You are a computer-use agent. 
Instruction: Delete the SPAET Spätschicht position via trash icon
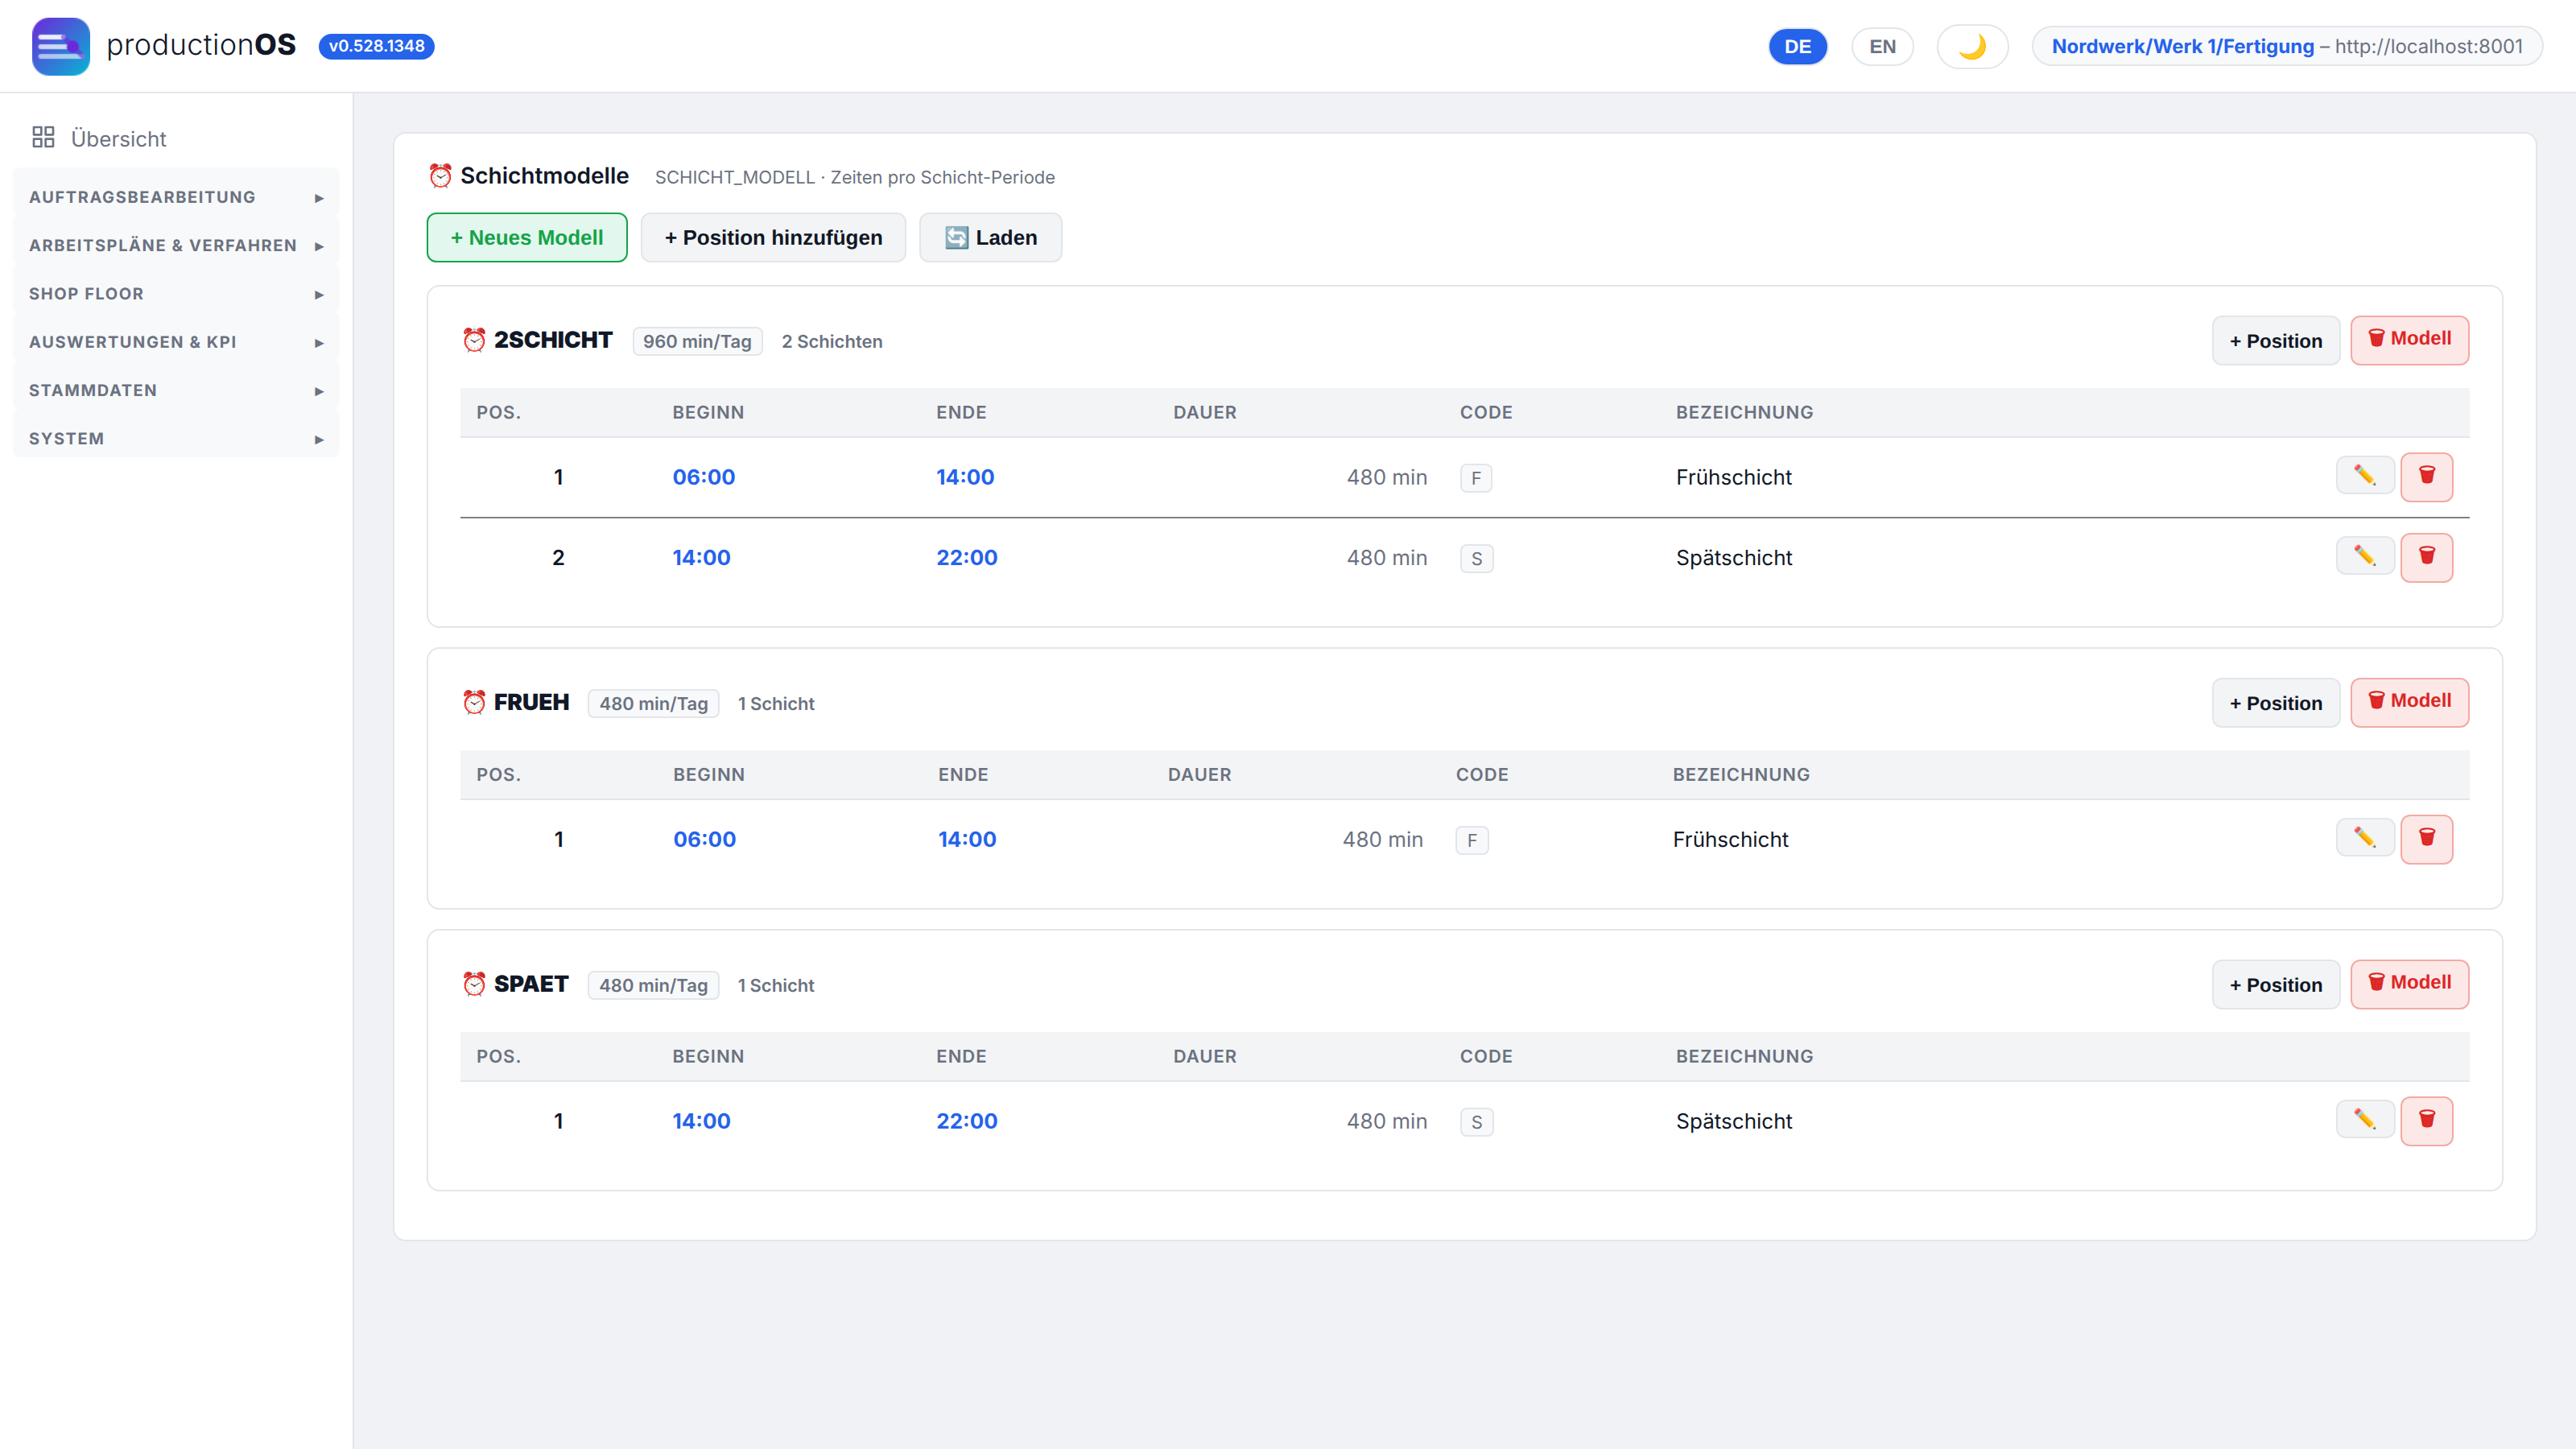click(x=2426, y=1121)
